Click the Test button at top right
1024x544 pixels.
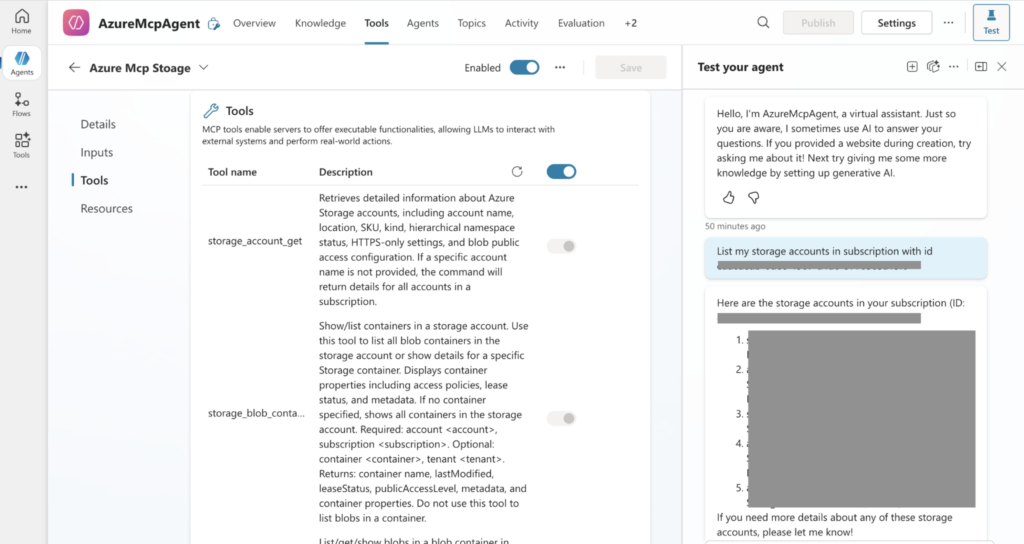[x=990, y=22]
